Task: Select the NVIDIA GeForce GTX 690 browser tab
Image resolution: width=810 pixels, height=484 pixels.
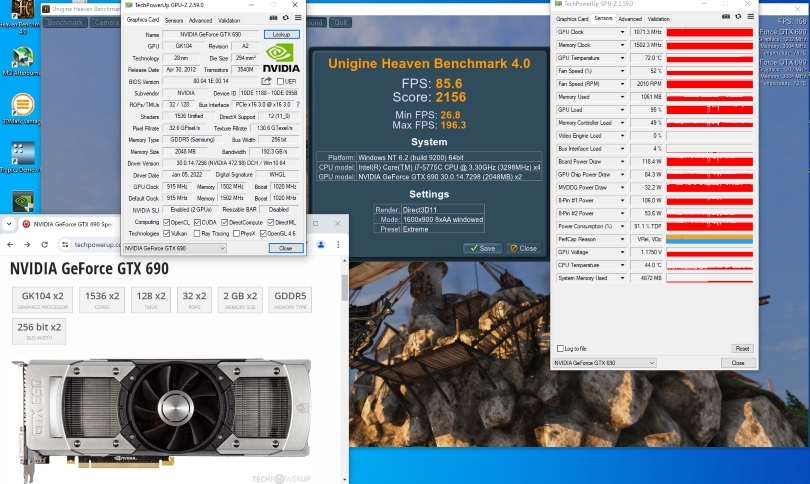Action: click(67, 224)
